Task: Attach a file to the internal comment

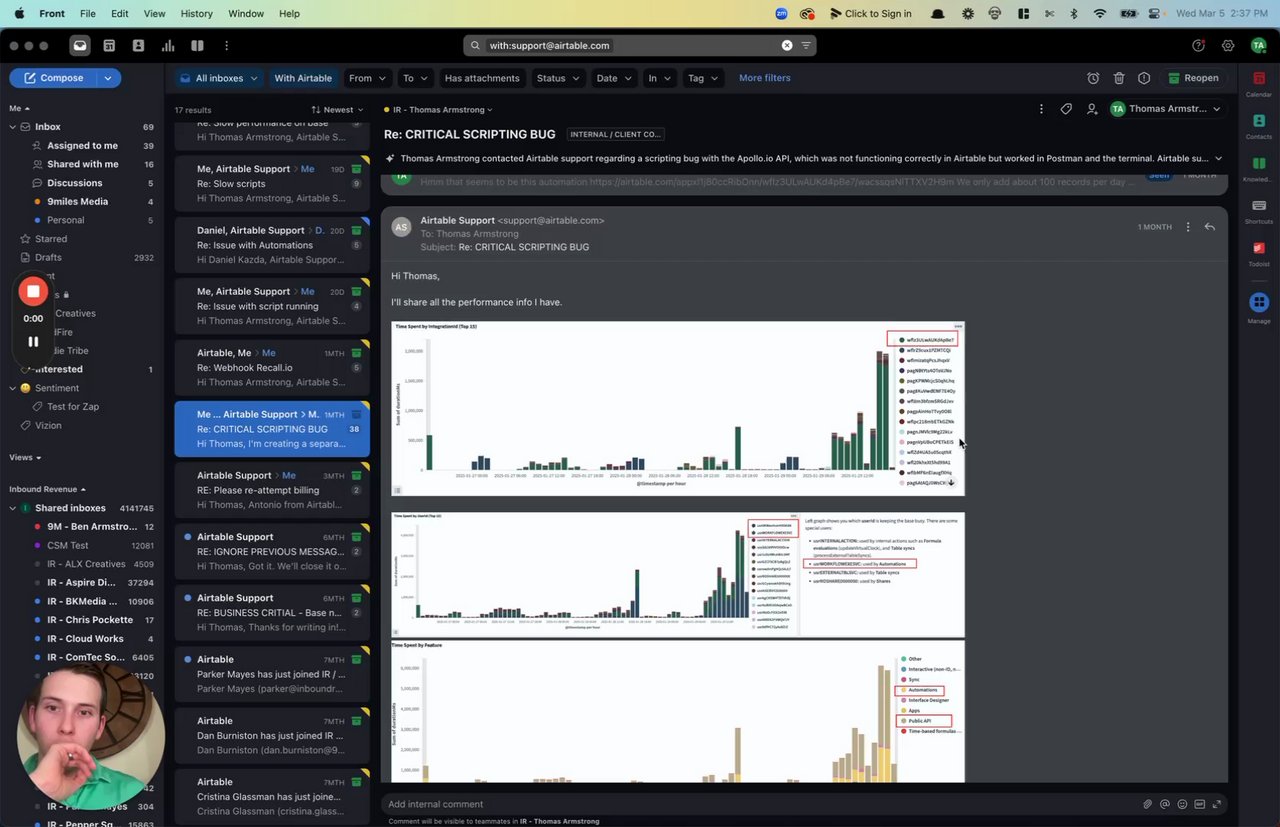Action: 1148,804
